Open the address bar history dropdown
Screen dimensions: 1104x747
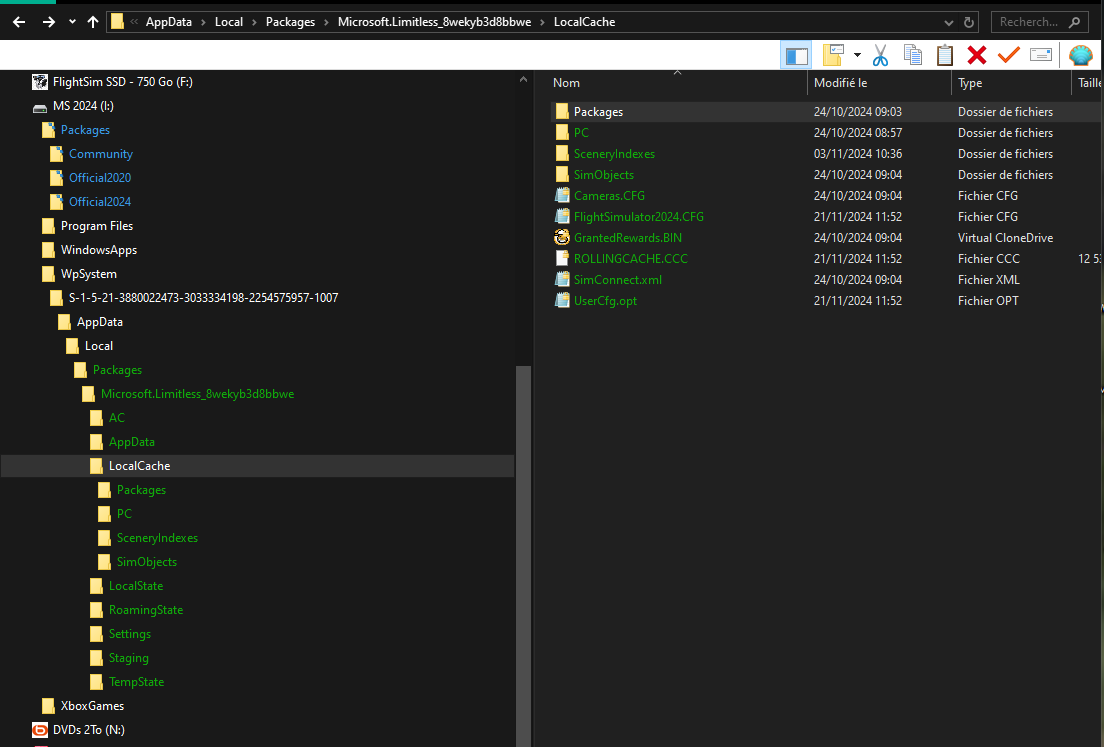pyautogui.click(x=948, y=23)
